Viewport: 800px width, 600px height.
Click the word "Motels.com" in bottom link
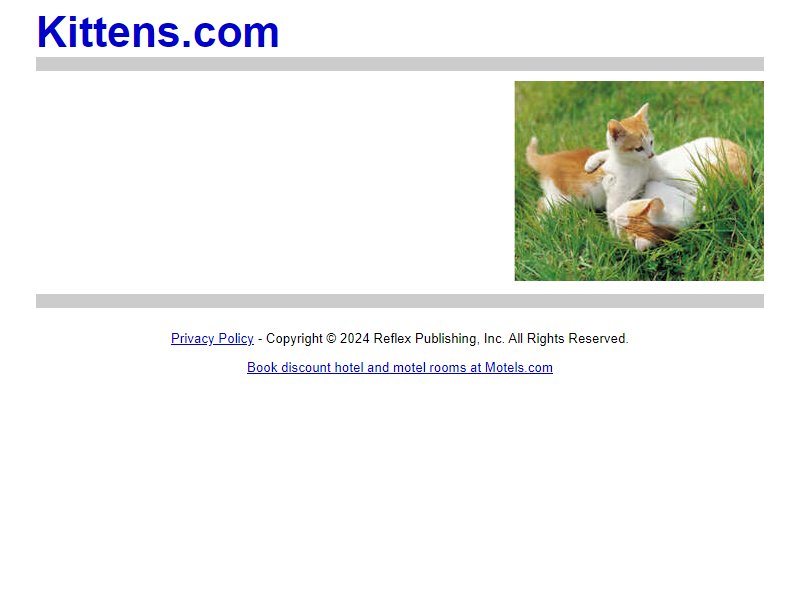pyautogui.click(x=518, y=367)
